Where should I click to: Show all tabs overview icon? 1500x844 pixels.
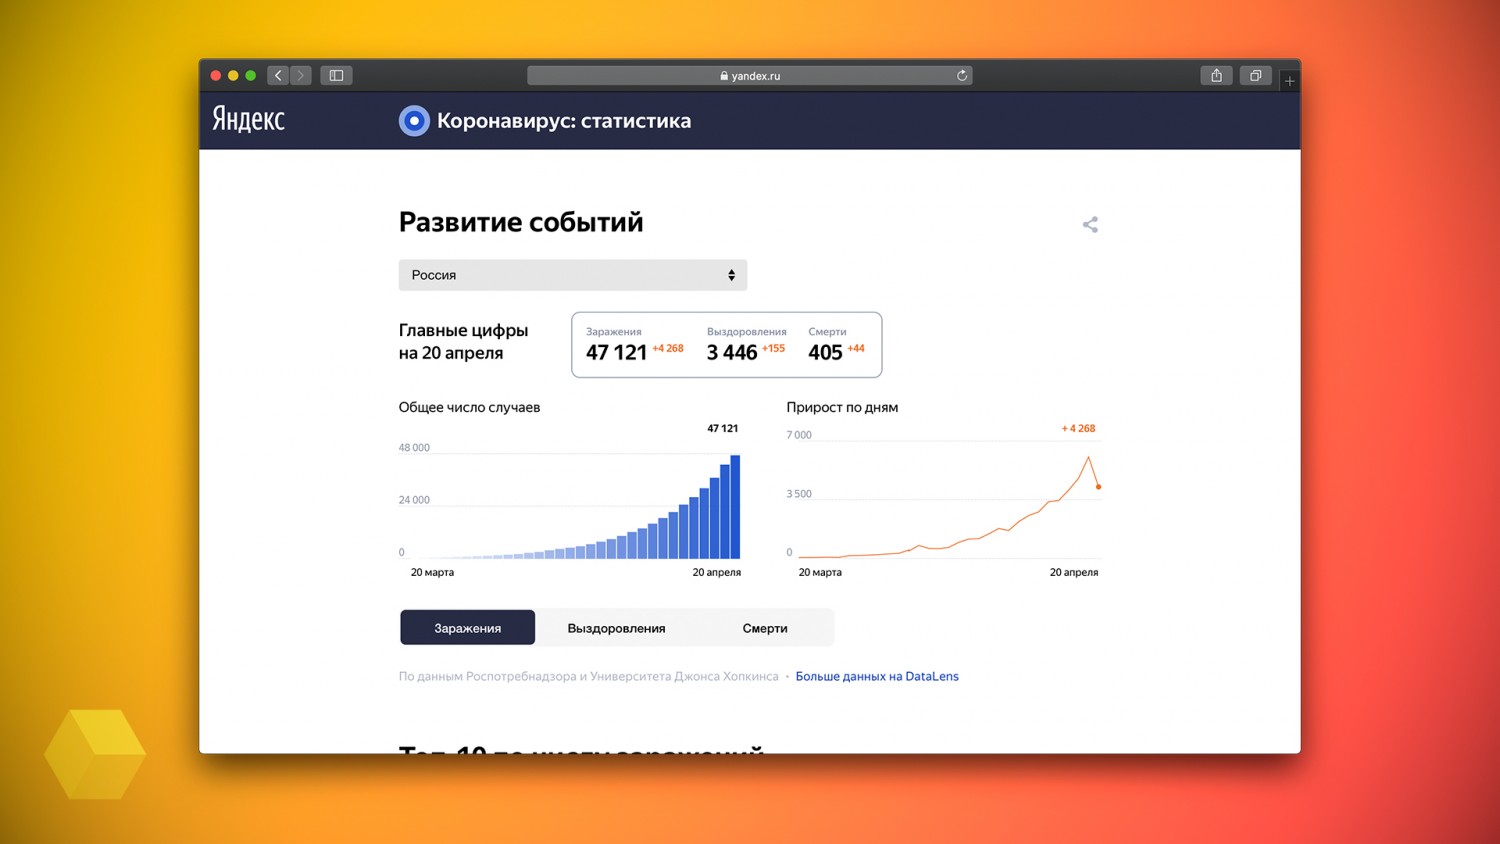(x=1256, y=75)
